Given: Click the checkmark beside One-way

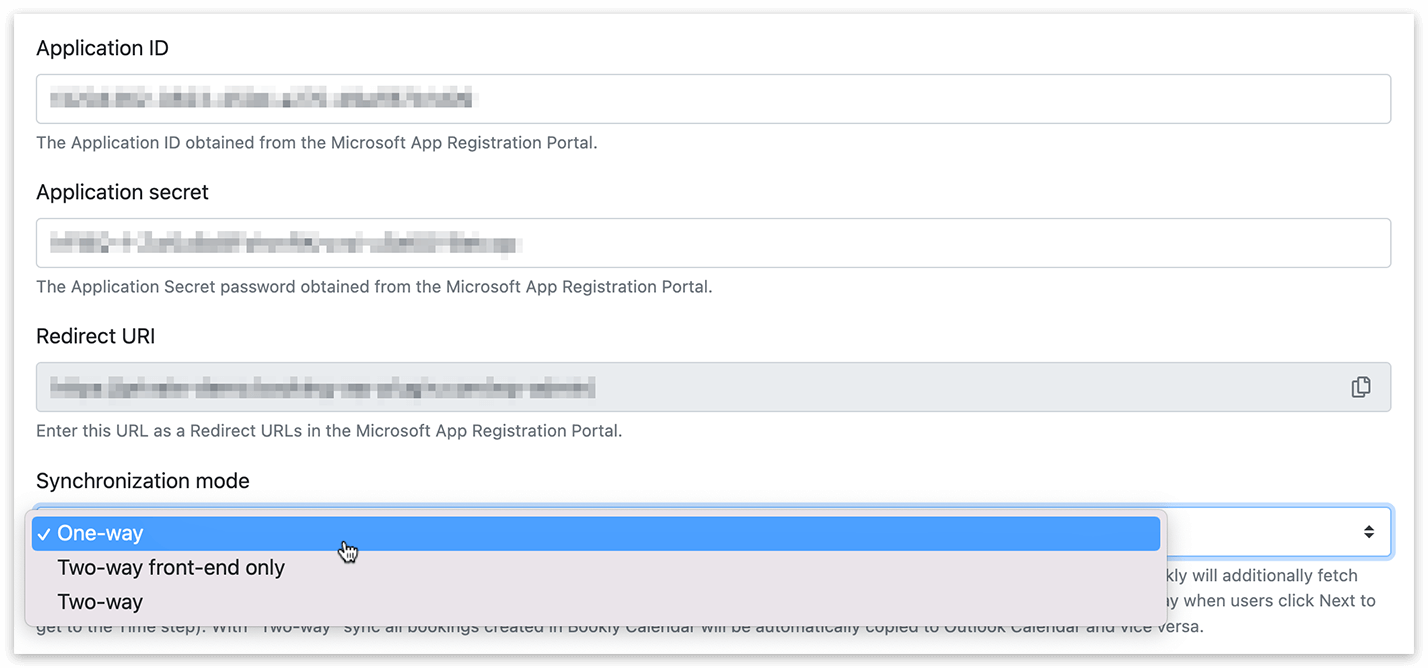Looking at the screenshot, I should pyautogui.click(x=44, y=534).
